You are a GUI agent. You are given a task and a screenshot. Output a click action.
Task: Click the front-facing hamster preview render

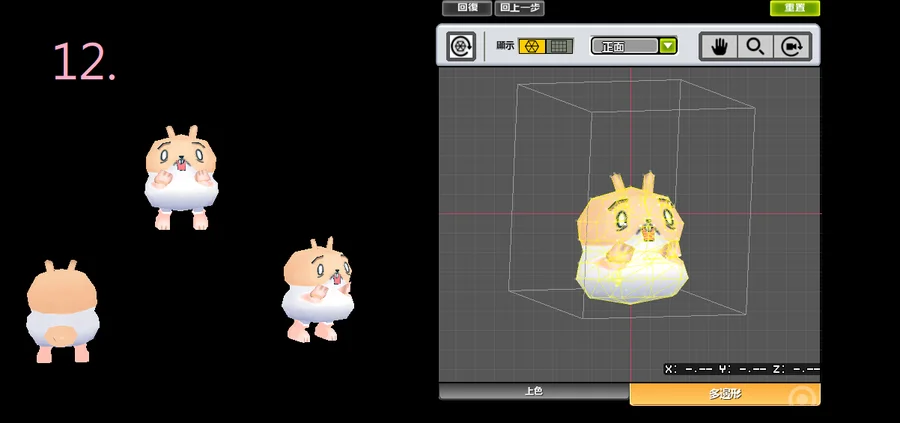click(181, 178)
